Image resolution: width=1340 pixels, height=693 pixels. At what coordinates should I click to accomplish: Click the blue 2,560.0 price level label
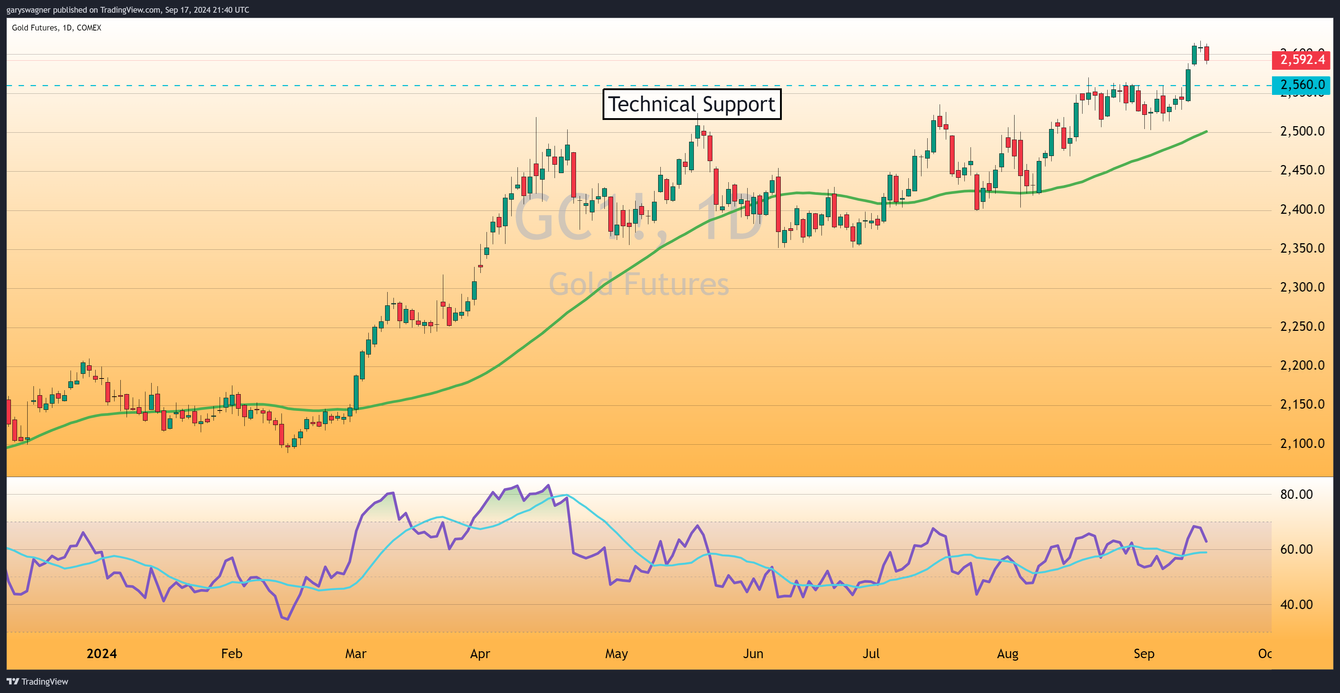tap(1300, 86)
